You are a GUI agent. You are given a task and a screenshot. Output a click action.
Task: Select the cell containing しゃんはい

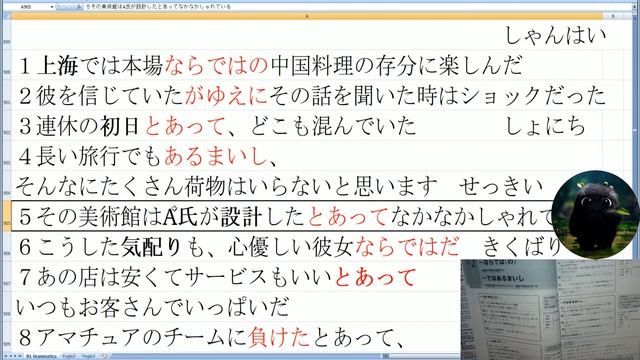pyautogui.click(x=307, y=35)
